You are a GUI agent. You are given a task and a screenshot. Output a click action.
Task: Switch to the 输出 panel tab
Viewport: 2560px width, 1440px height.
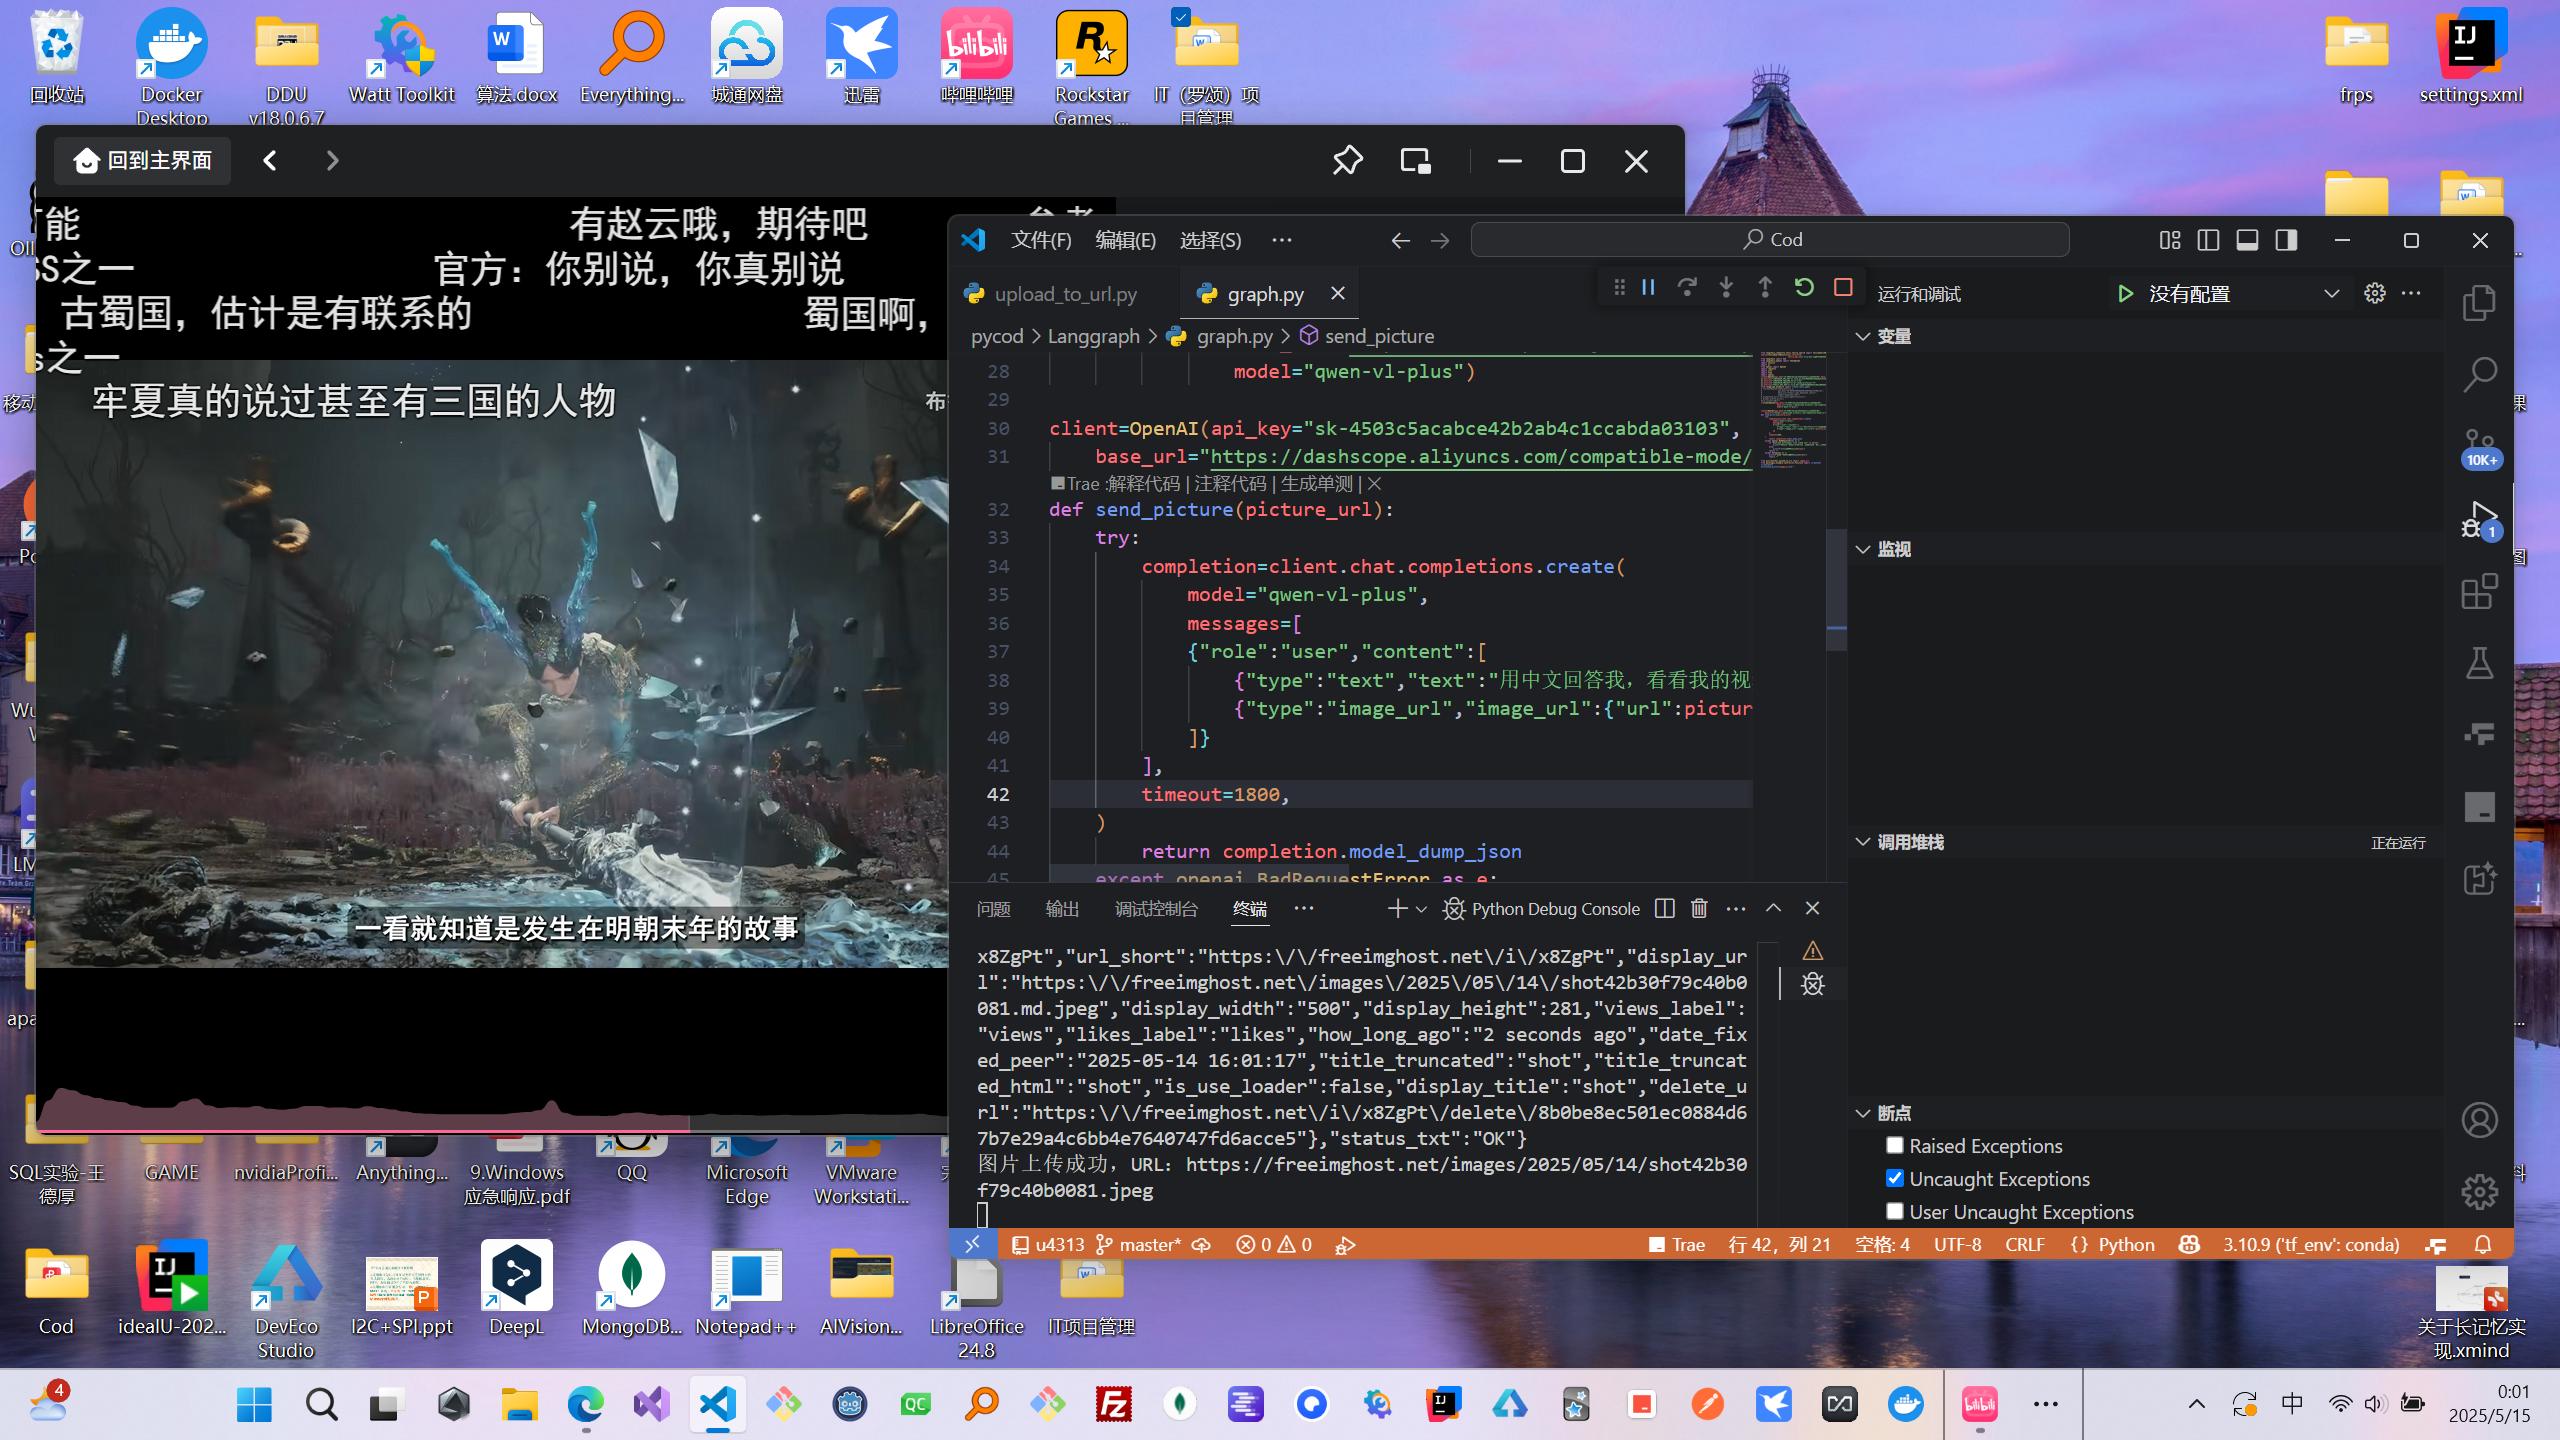1062,908
